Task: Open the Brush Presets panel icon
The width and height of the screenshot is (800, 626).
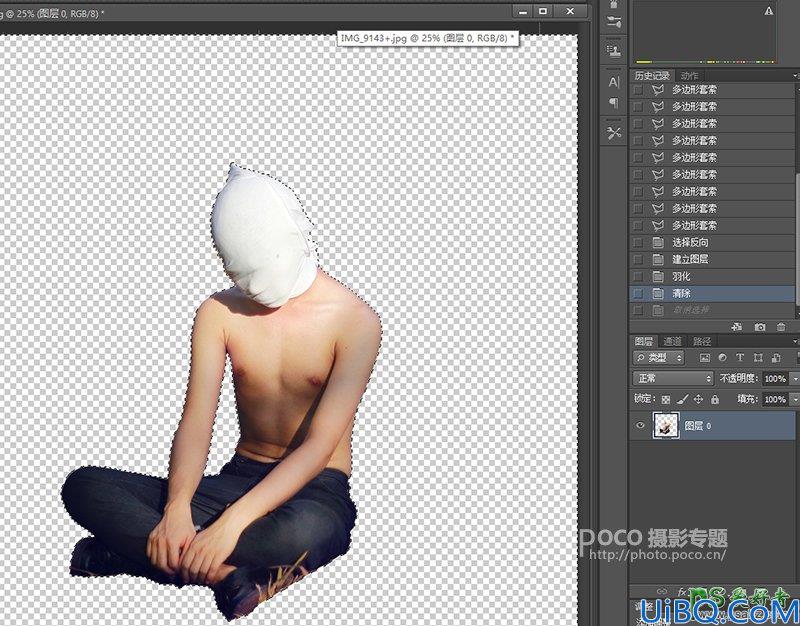Action: 614,21
